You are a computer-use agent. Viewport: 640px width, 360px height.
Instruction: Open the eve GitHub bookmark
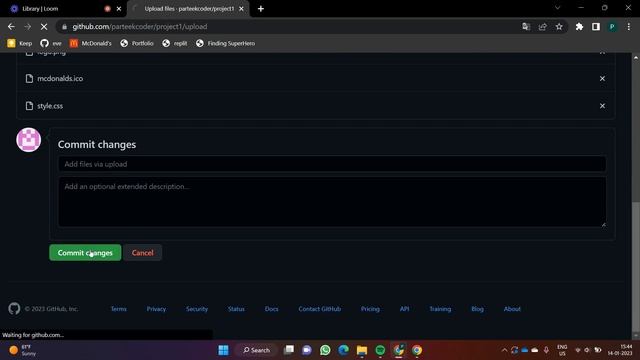click(x=51, y=43)
